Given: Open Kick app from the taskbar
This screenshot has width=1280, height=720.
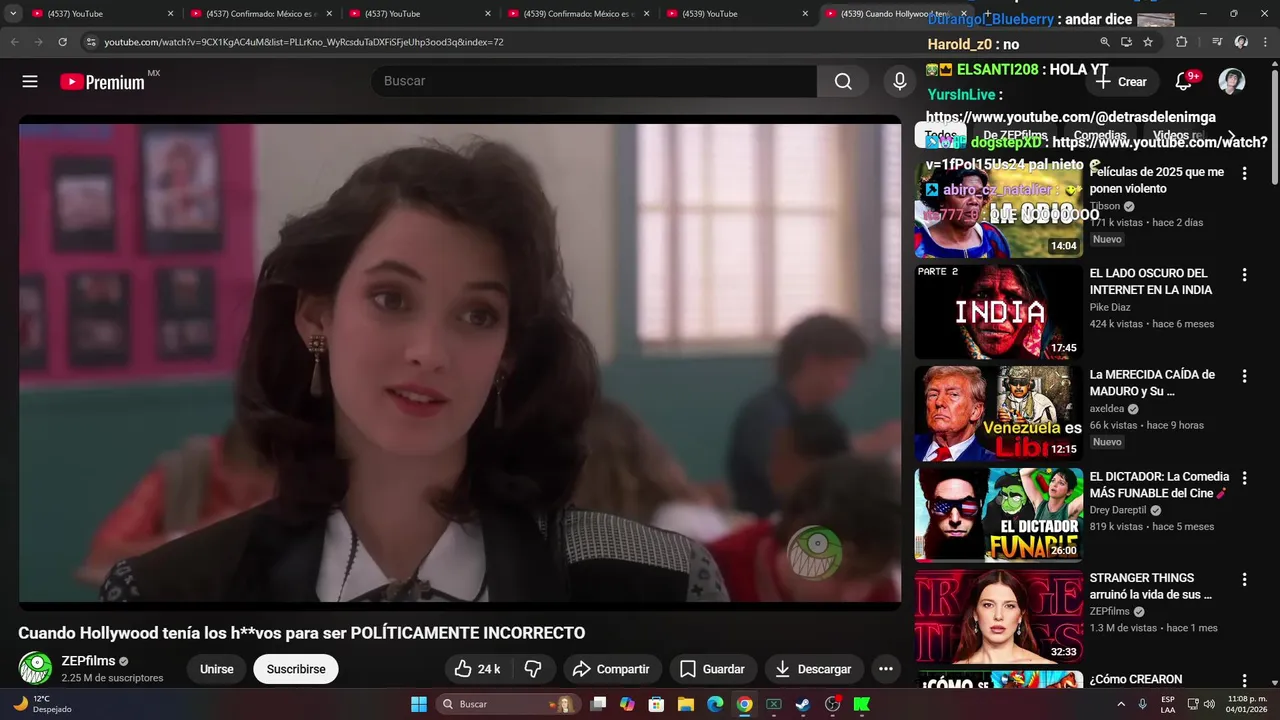Looking at the screenshot, I should point(861,704).
